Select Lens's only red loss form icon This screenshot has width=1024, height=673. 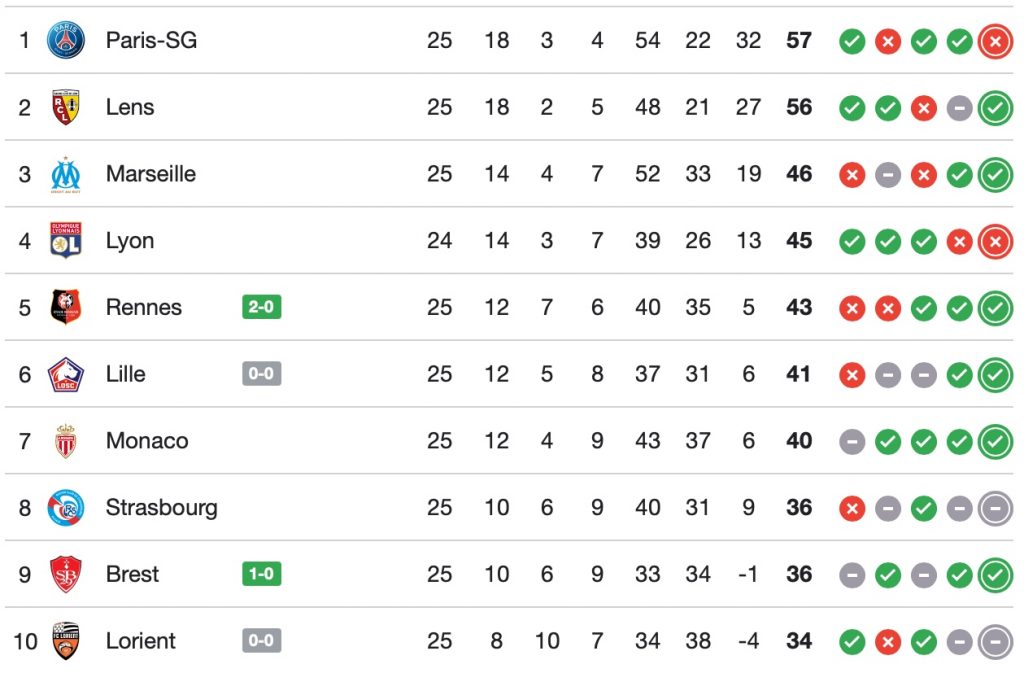point(924,107)
